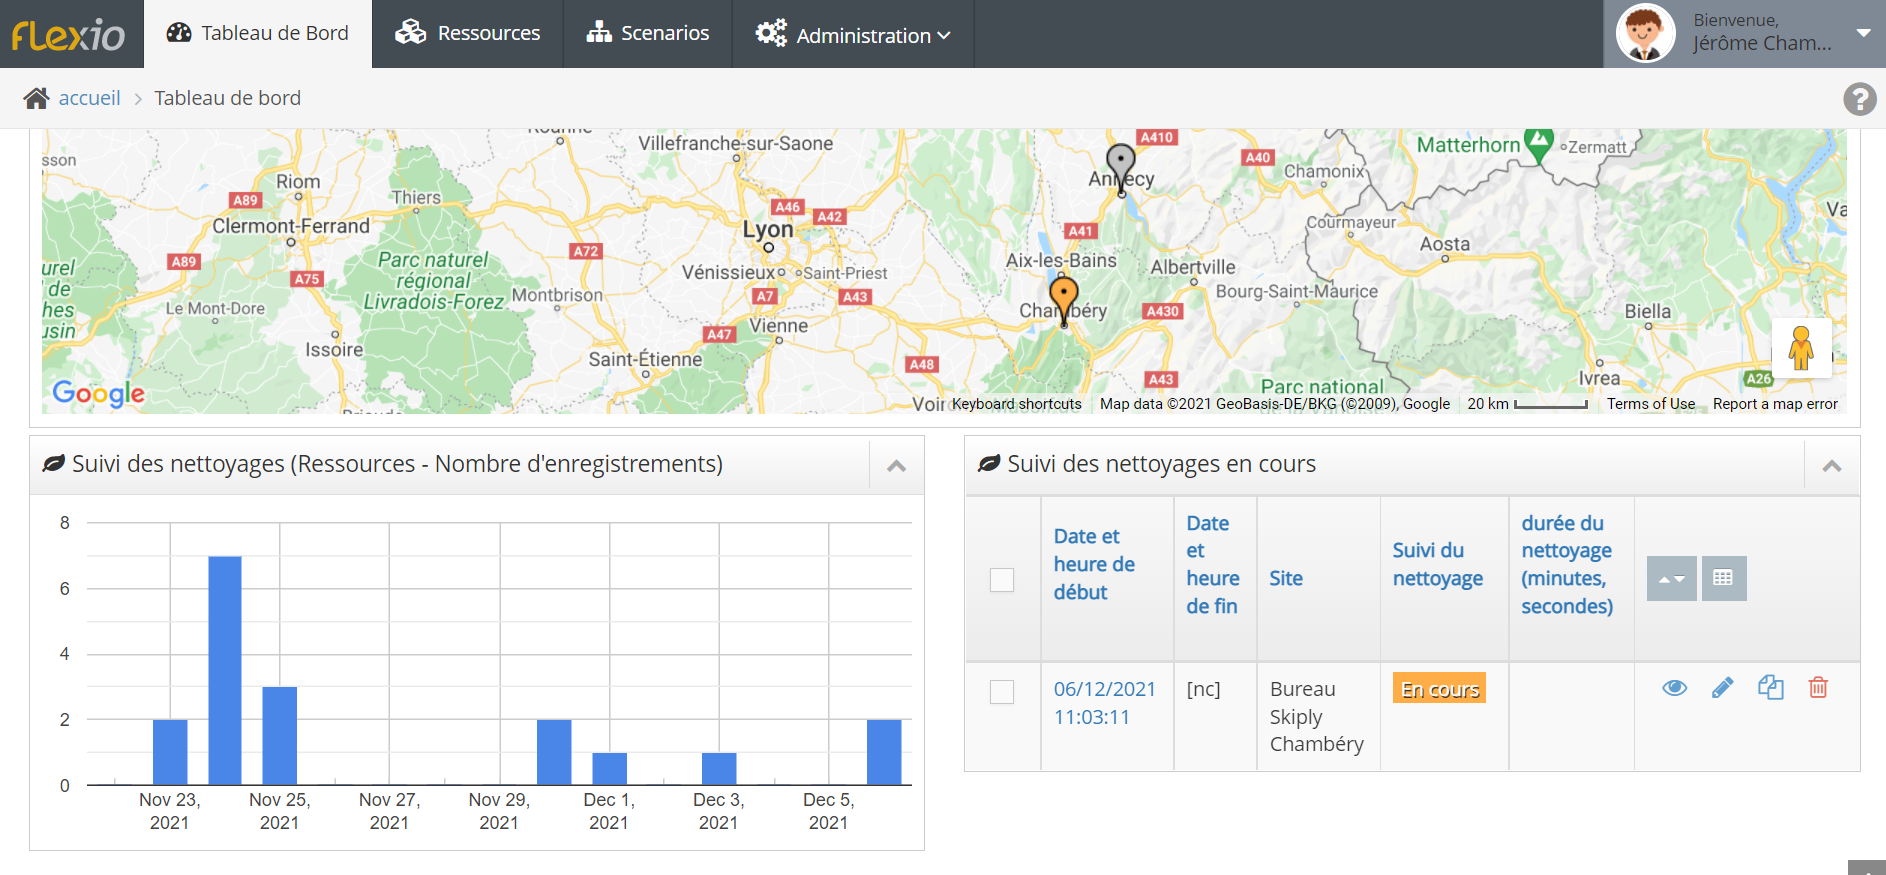Screen dimensions: 1886x875
Task: Collapse the Suivi des nettoyages chart panel
Action: click(896, 466)
